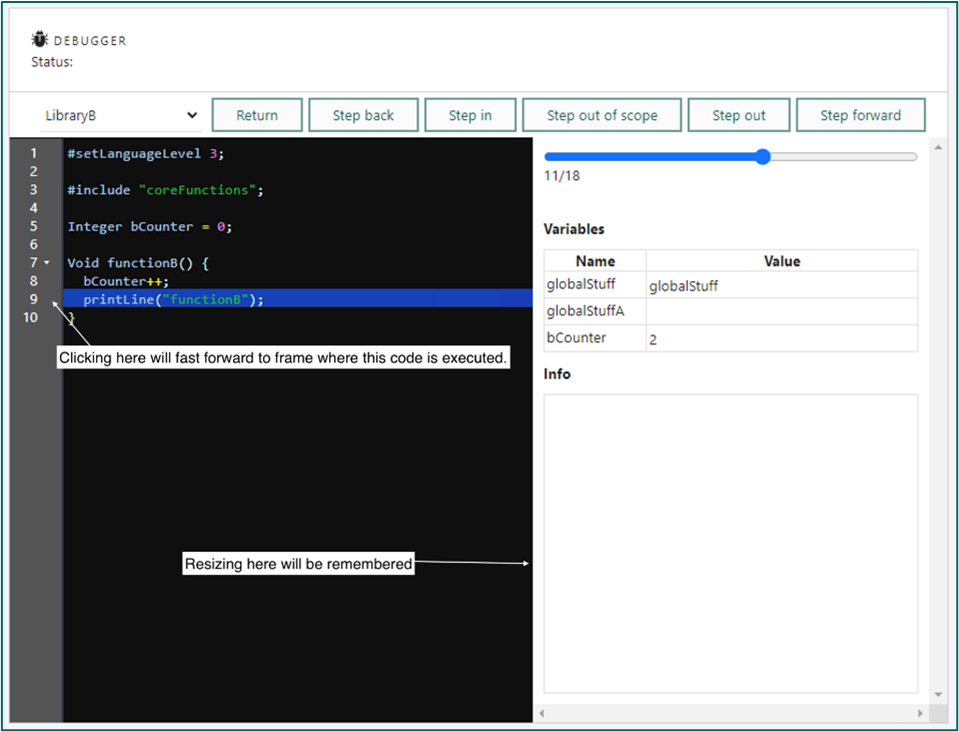Click line number 1 in the gutter
The width and height of the screenshot is (959, 732).
pos(34,153)
